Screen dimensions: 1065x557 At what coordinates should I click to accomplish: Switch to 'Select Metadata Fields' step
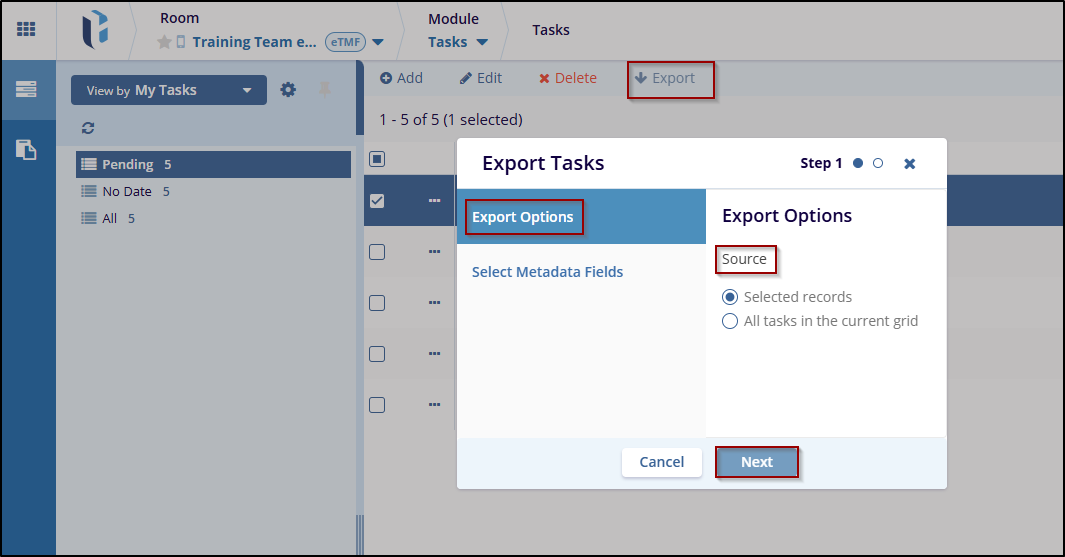click(x=547, y=272)
